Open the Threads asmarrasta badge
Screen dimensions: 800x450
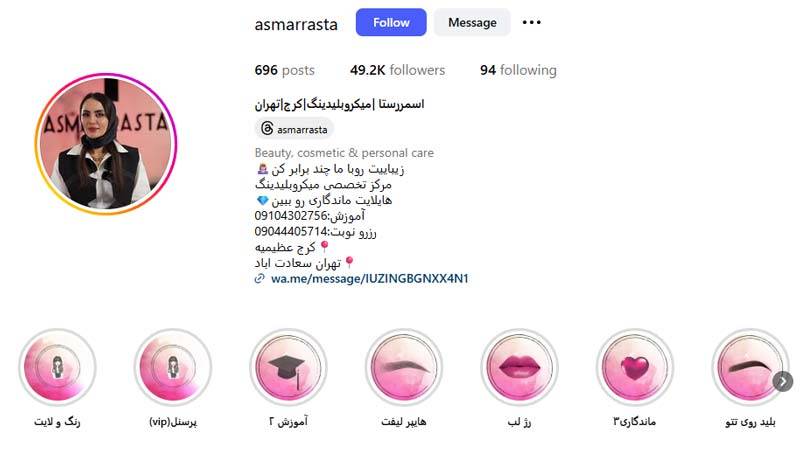[x=294, y=129]
